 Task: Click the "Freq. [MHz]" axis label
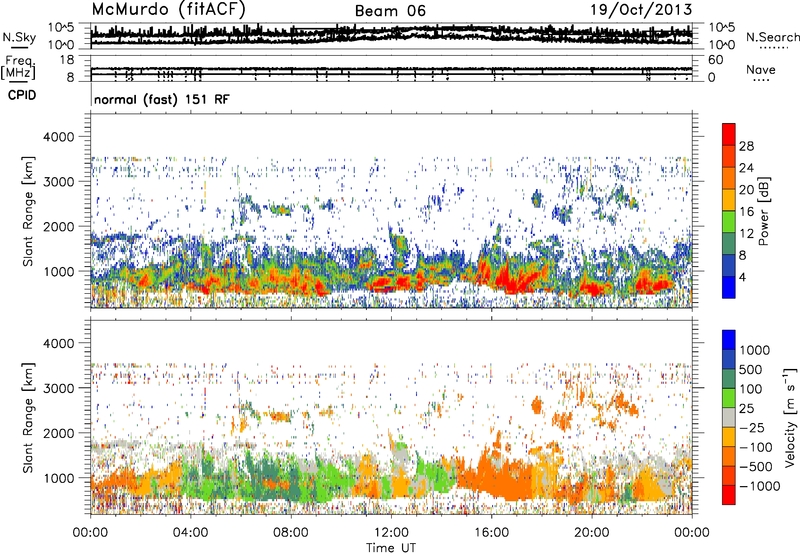(18, 68)
